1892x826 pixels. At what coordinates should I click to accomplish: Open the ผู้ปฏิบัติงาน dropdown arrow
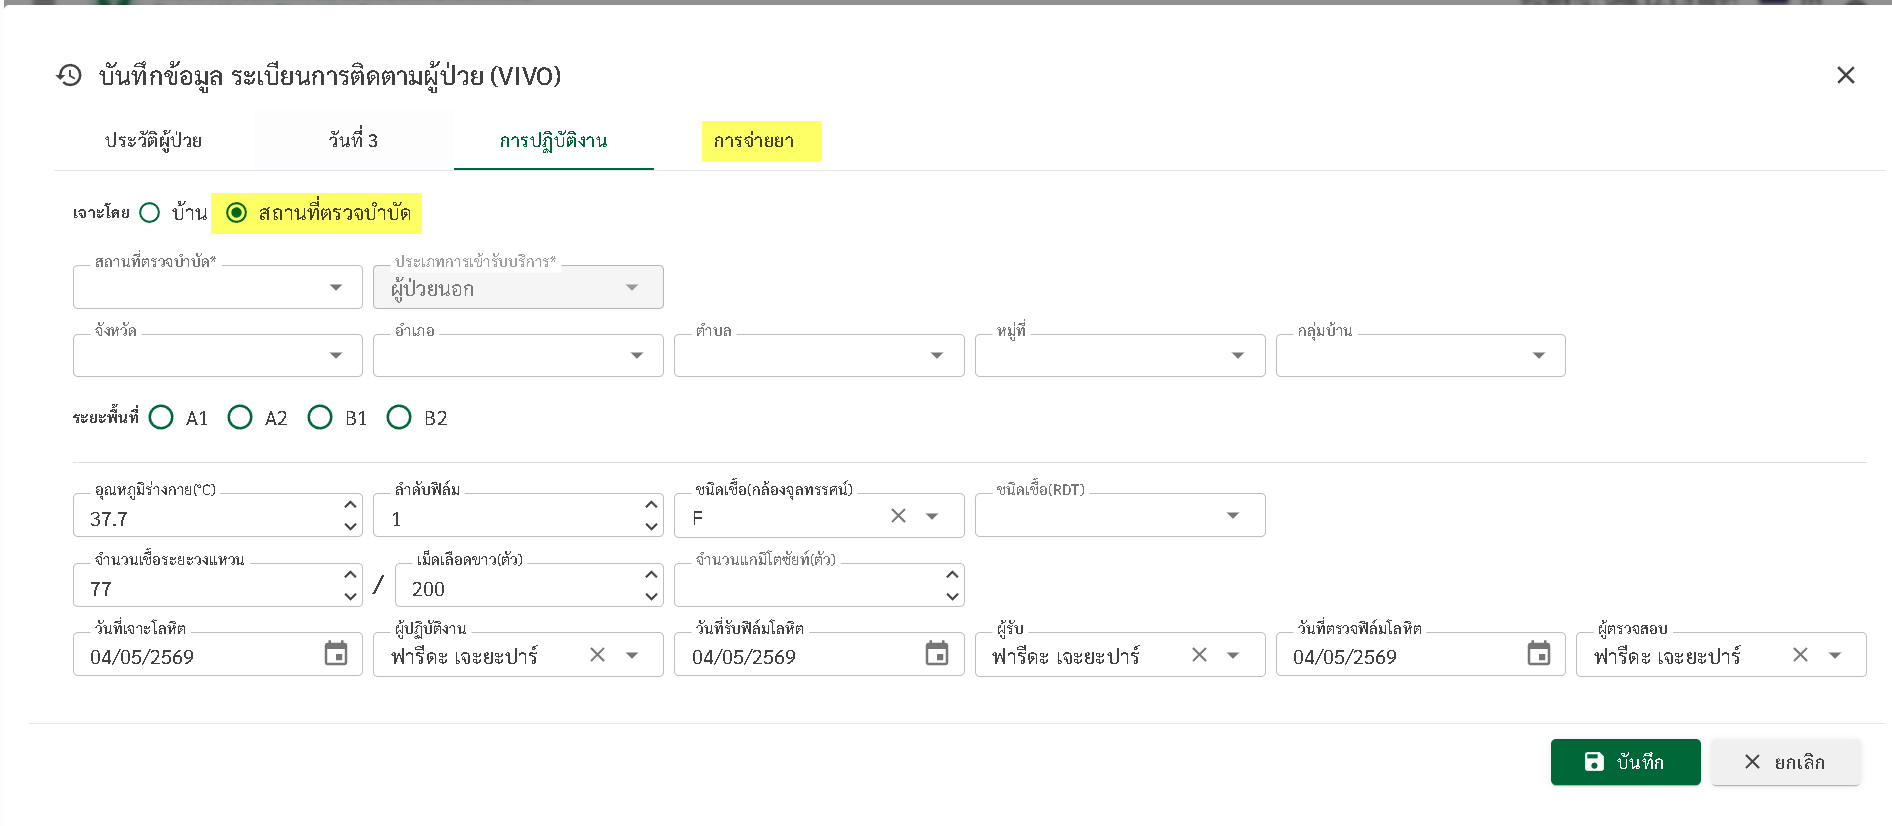click(632, 655)
